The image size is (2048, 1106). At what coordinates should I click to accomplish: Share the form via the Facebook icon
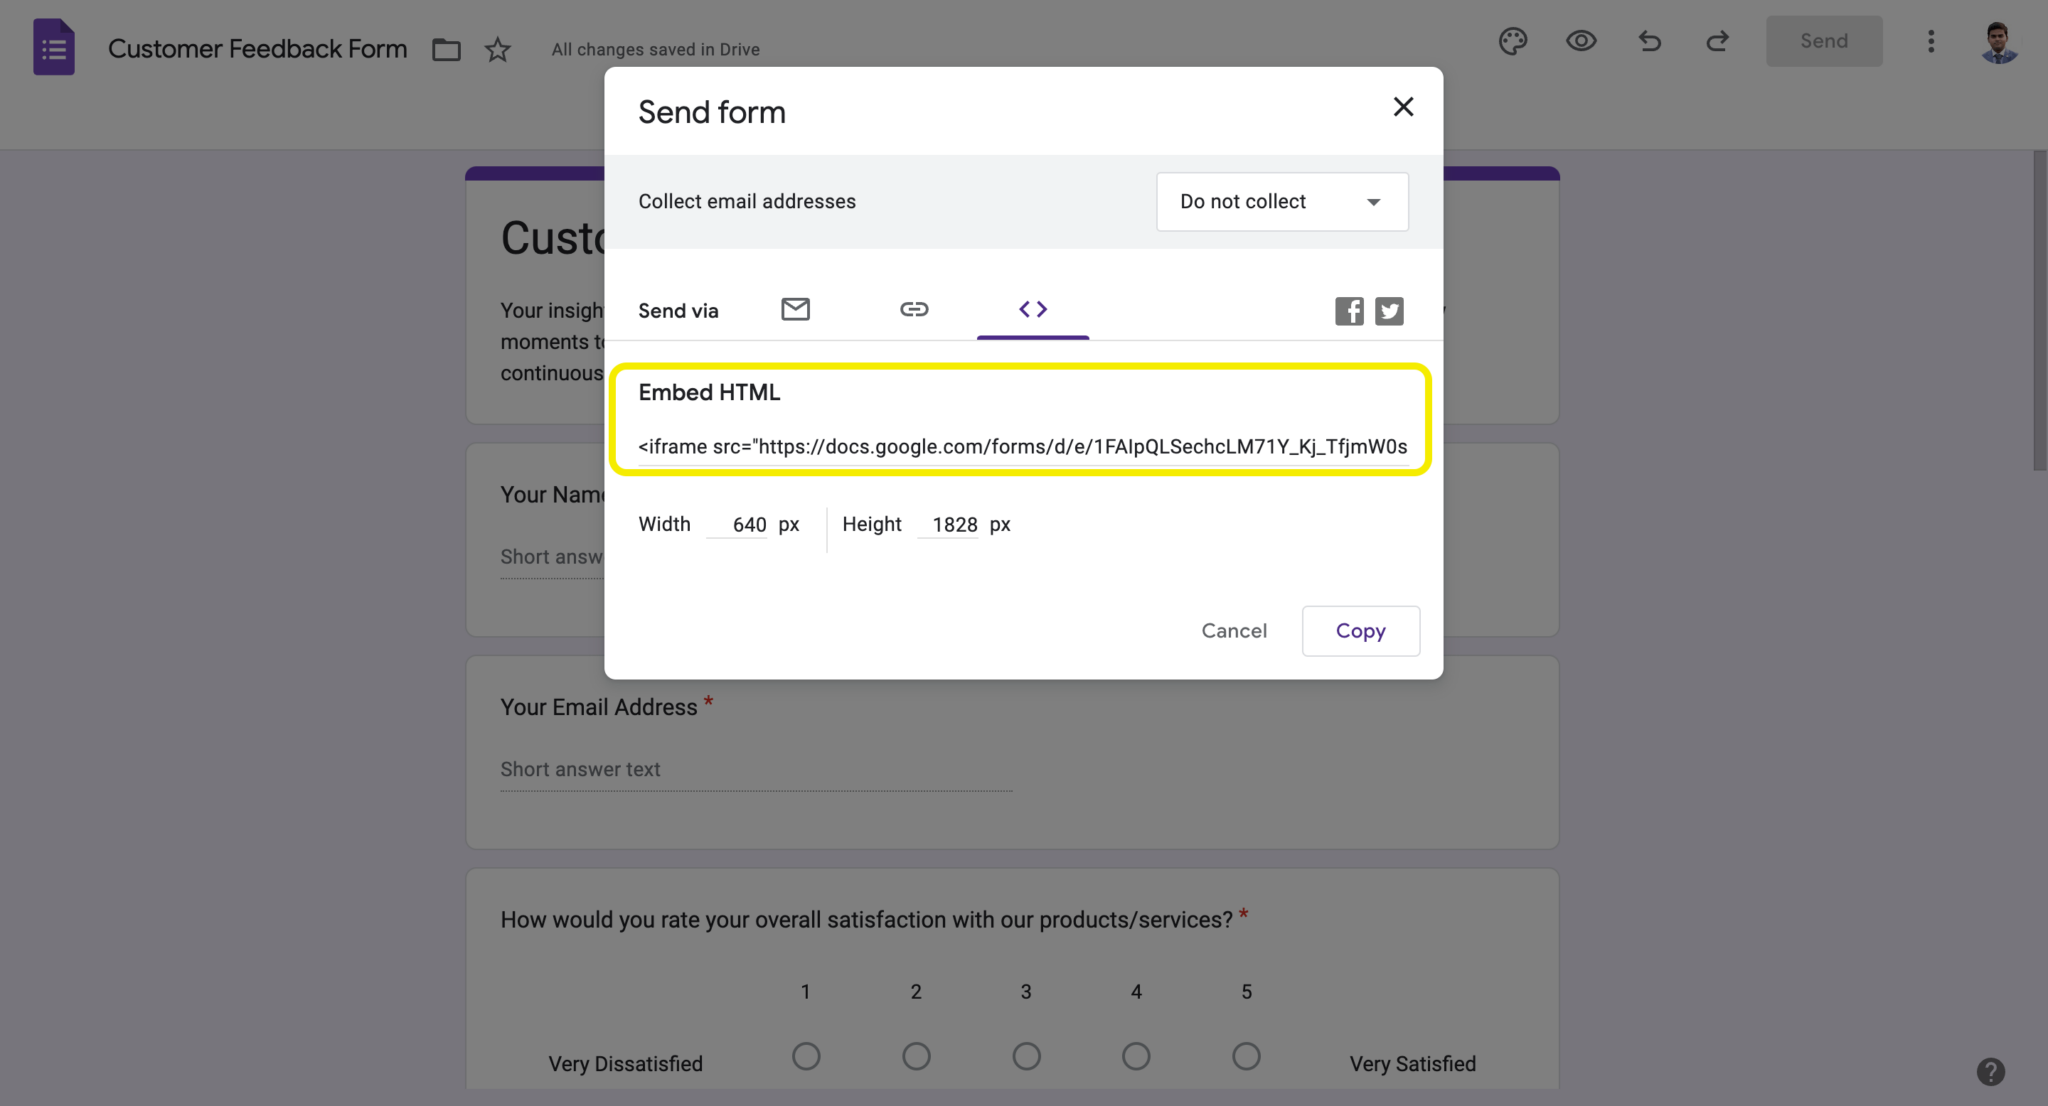[x=1348, y=311]
